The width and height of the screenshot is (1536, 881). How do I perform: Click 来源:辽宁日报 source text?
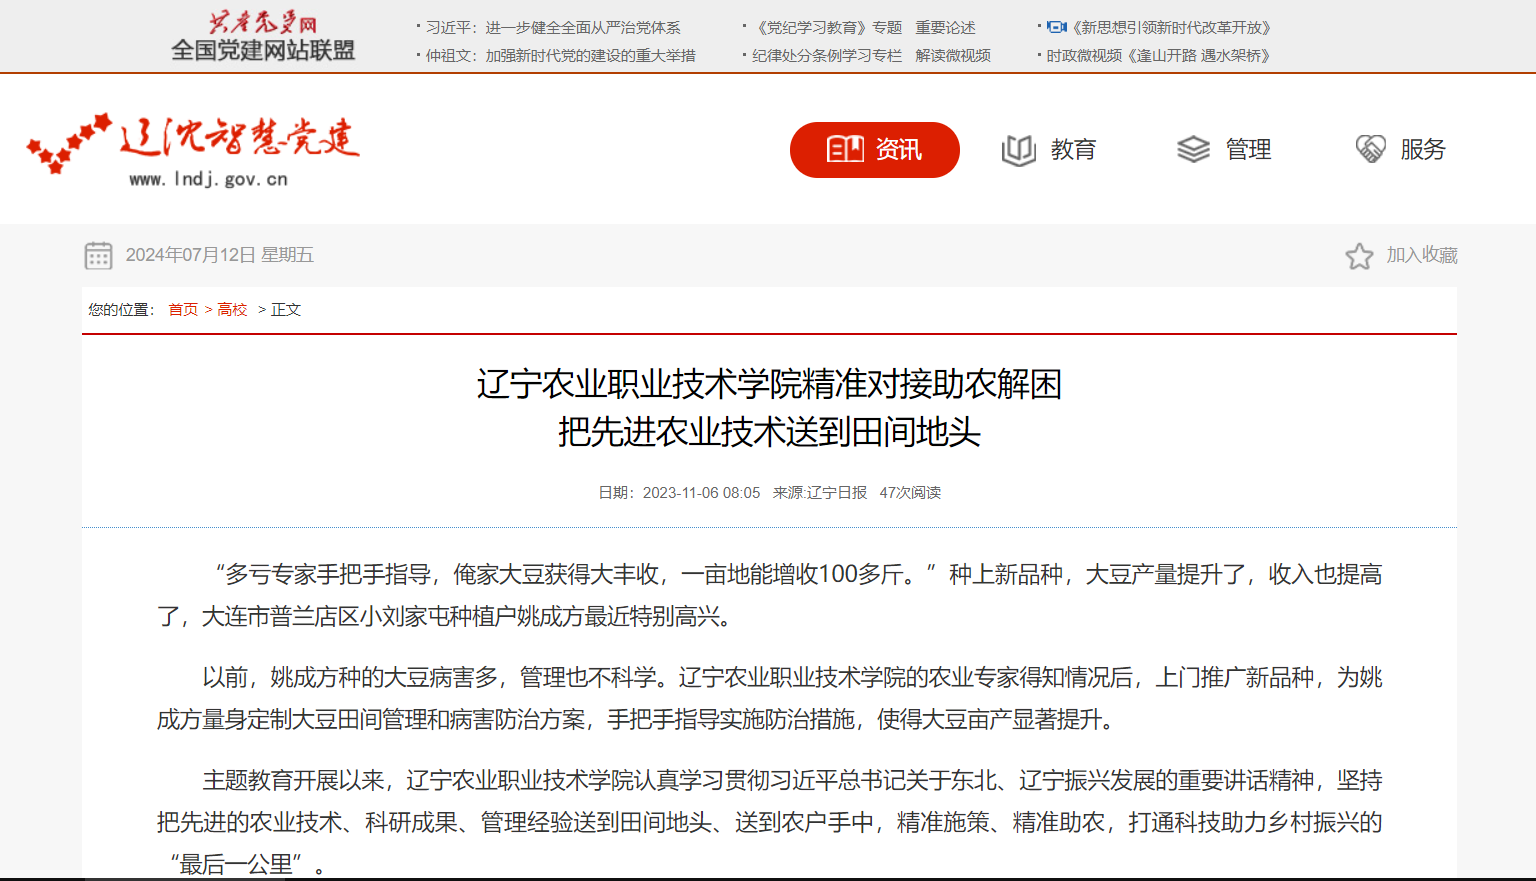[820, 493]
